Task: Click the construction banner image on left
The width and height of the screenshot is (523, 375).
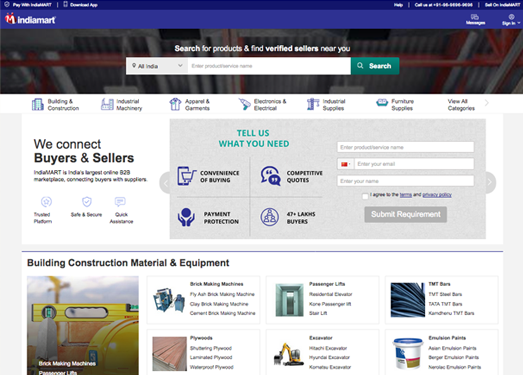Action: click(x=83, y=325)
